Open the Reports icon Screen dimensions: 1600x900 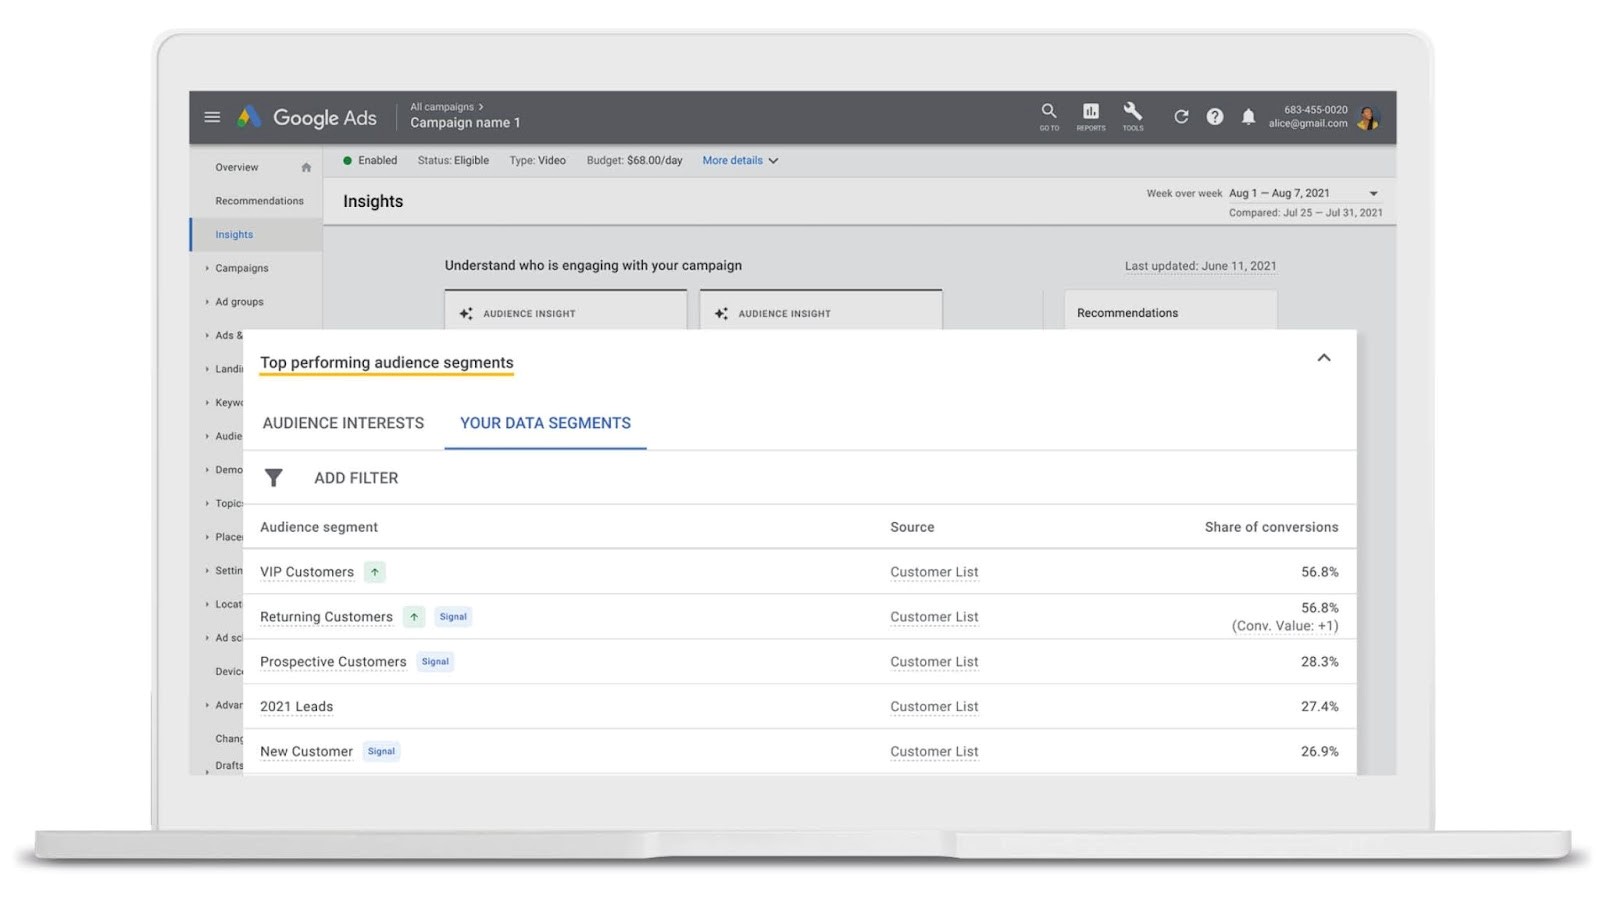pyautogui.click(x=1090, y=112)
